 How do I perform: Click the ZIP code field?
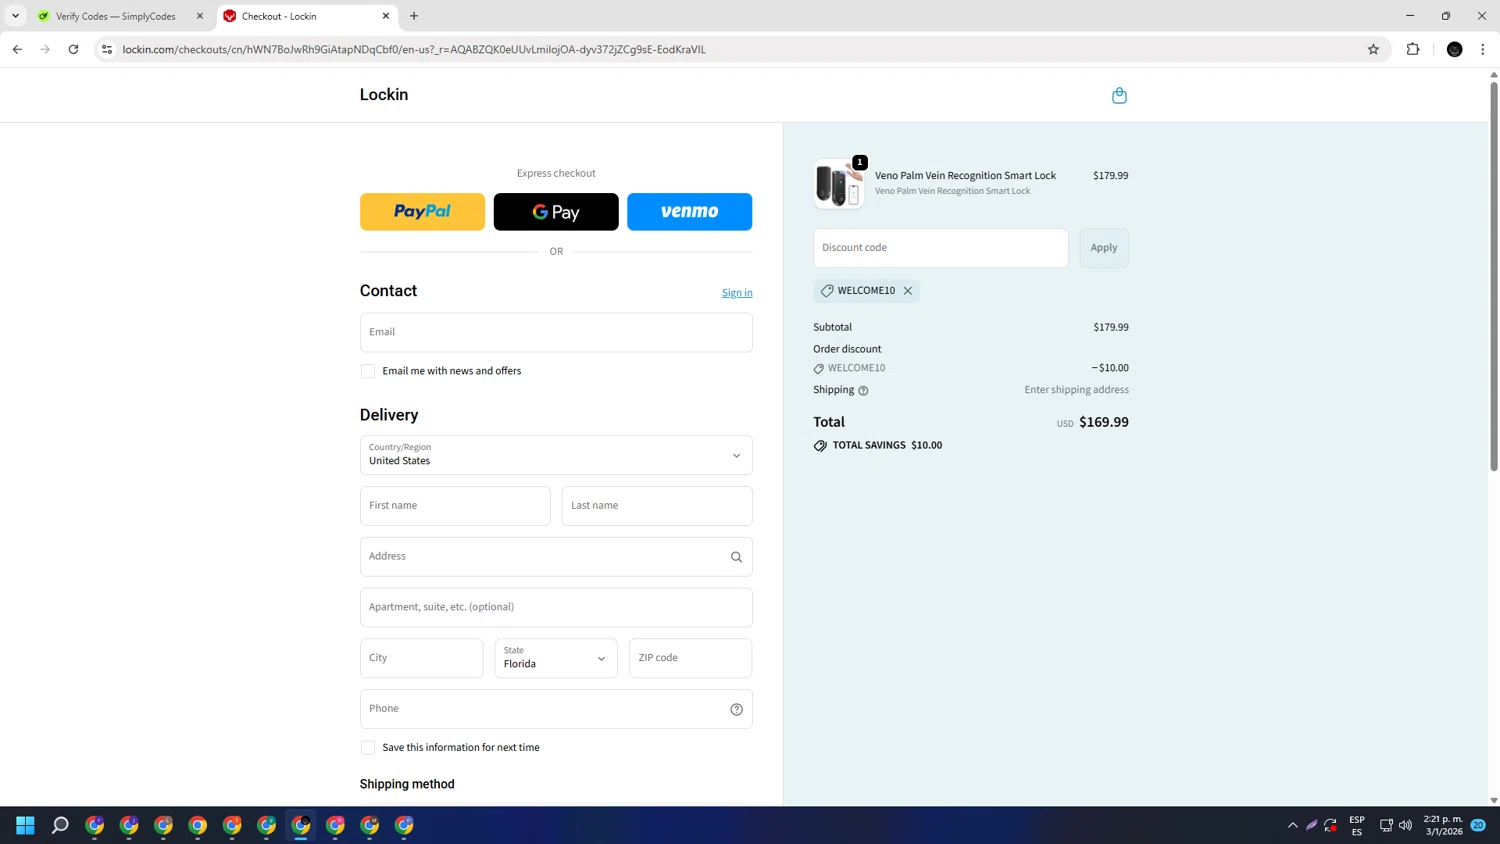tap(690, 658)
